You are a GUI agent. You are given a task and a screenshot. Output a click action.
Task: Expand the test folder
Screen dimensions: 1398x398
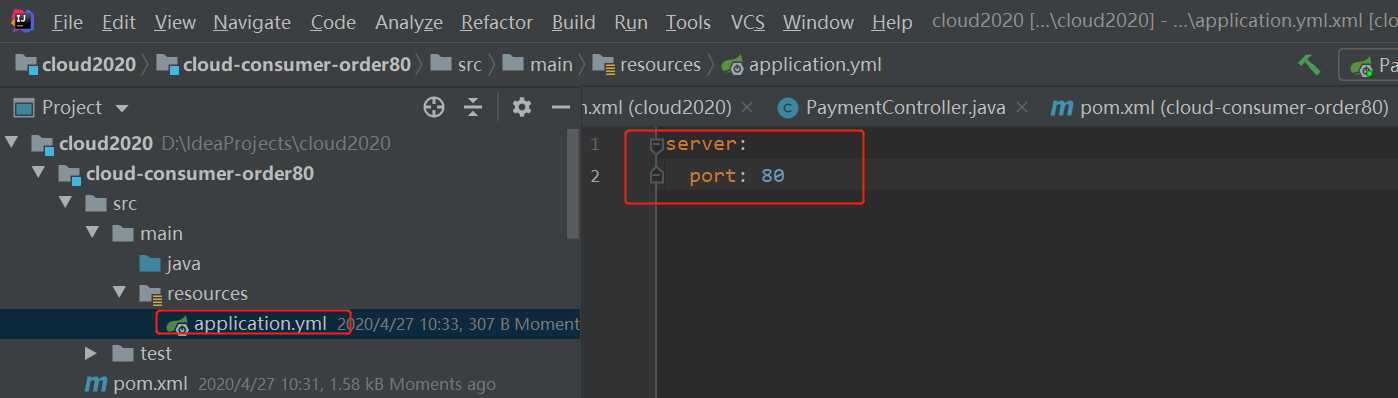pos(92,354)
